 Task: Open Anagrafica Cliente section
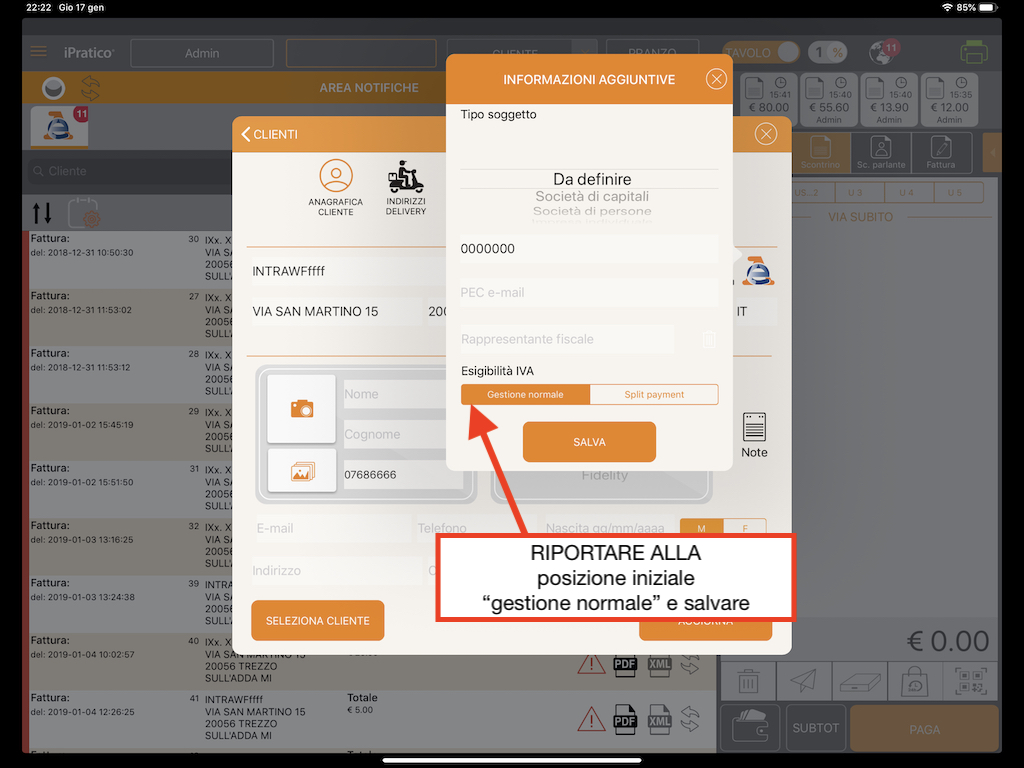point(336,188)
